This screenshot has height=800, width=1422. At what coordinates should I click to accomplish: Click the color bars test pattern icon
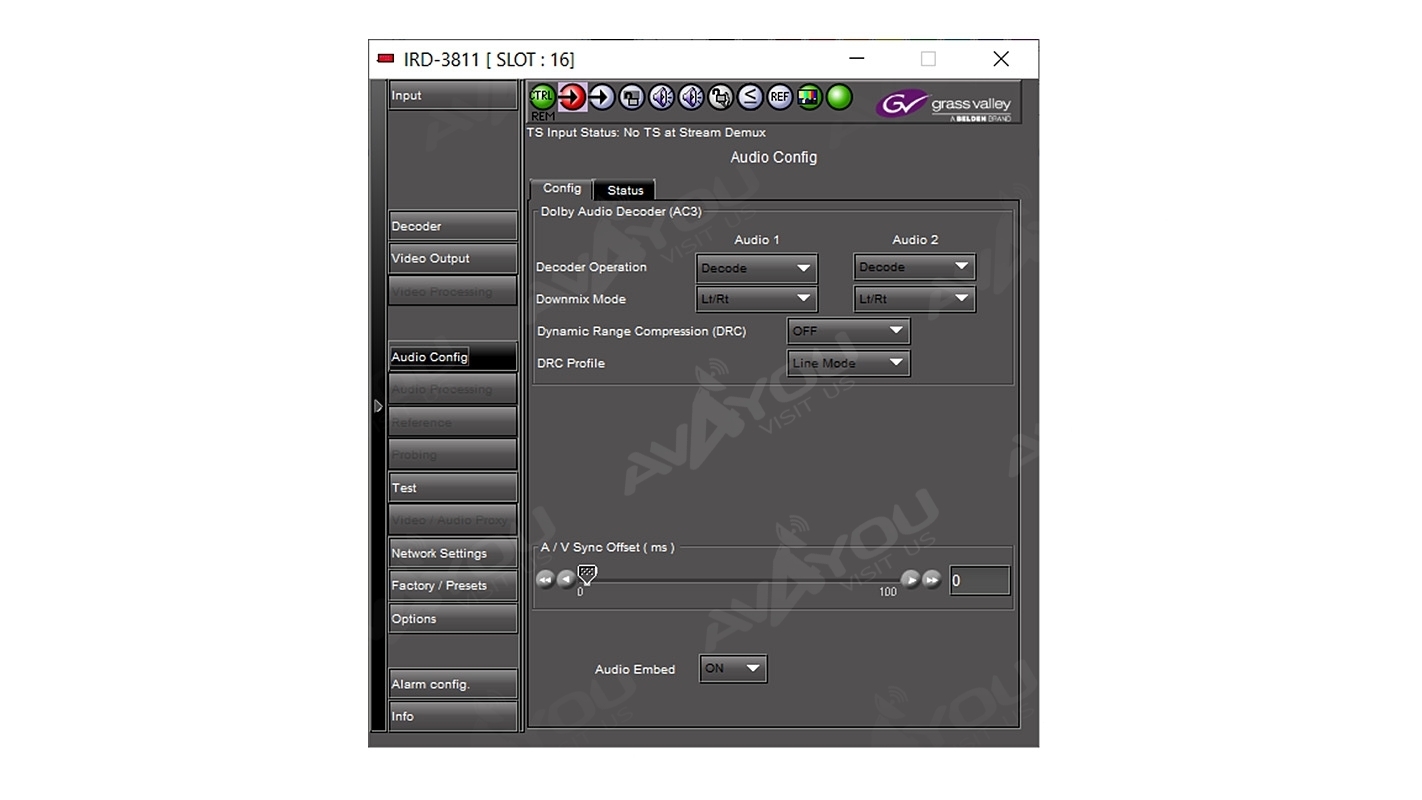tap(809, 97)
